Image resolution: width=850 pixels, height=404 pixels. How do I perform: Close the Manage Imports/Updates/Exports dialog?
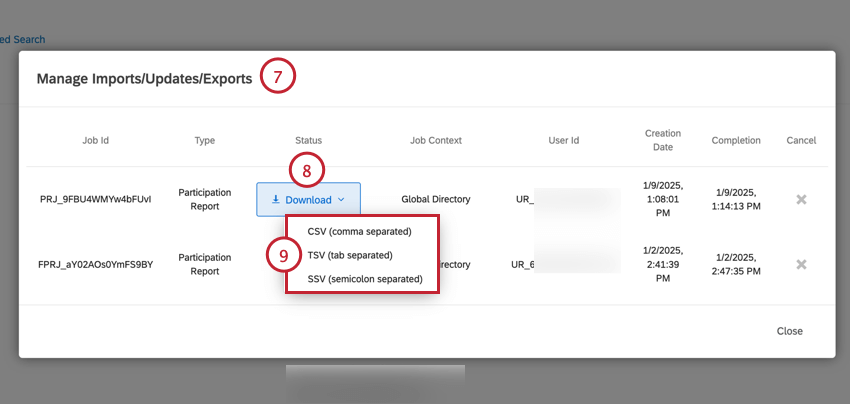[789, 331]
